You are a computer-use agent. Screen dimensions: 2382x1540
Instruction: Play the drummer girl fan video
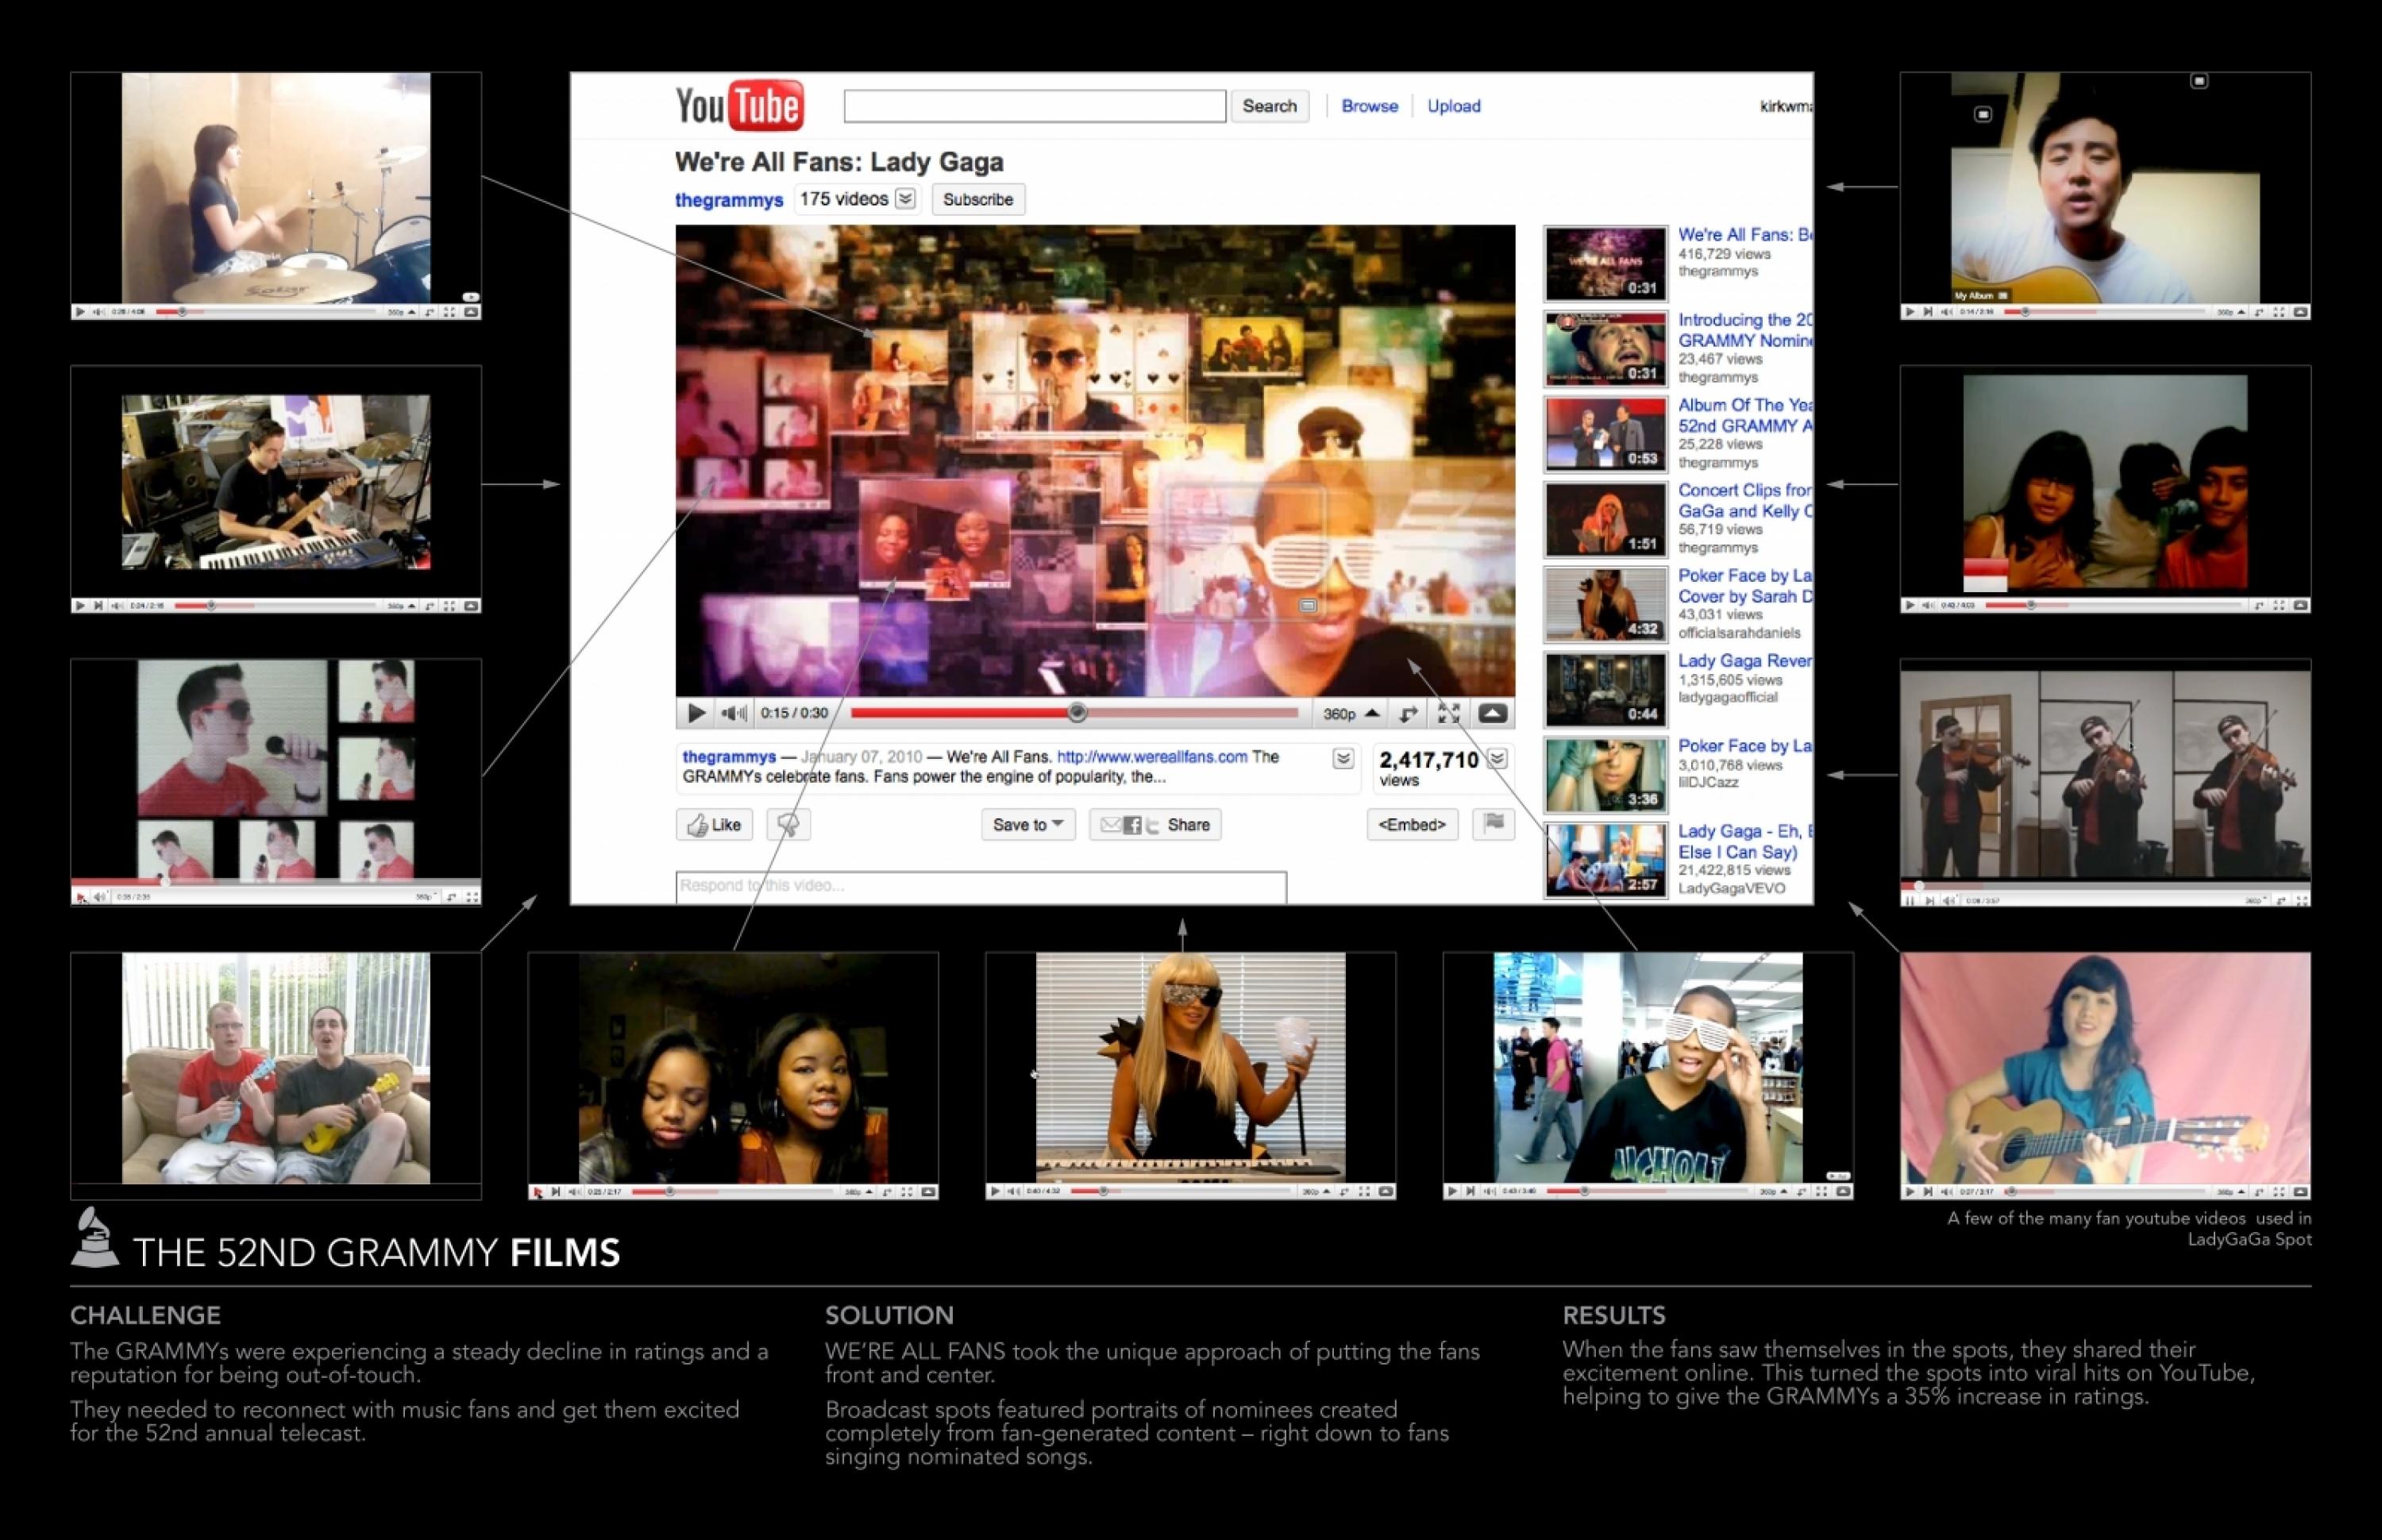tap(80, 312)
